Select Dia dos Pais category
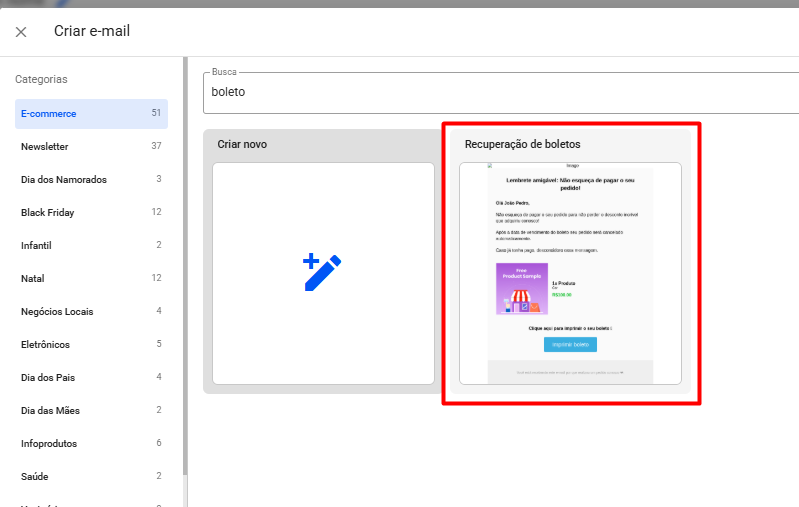The height and width of the screenshot is (507, 799). [90, 377]
